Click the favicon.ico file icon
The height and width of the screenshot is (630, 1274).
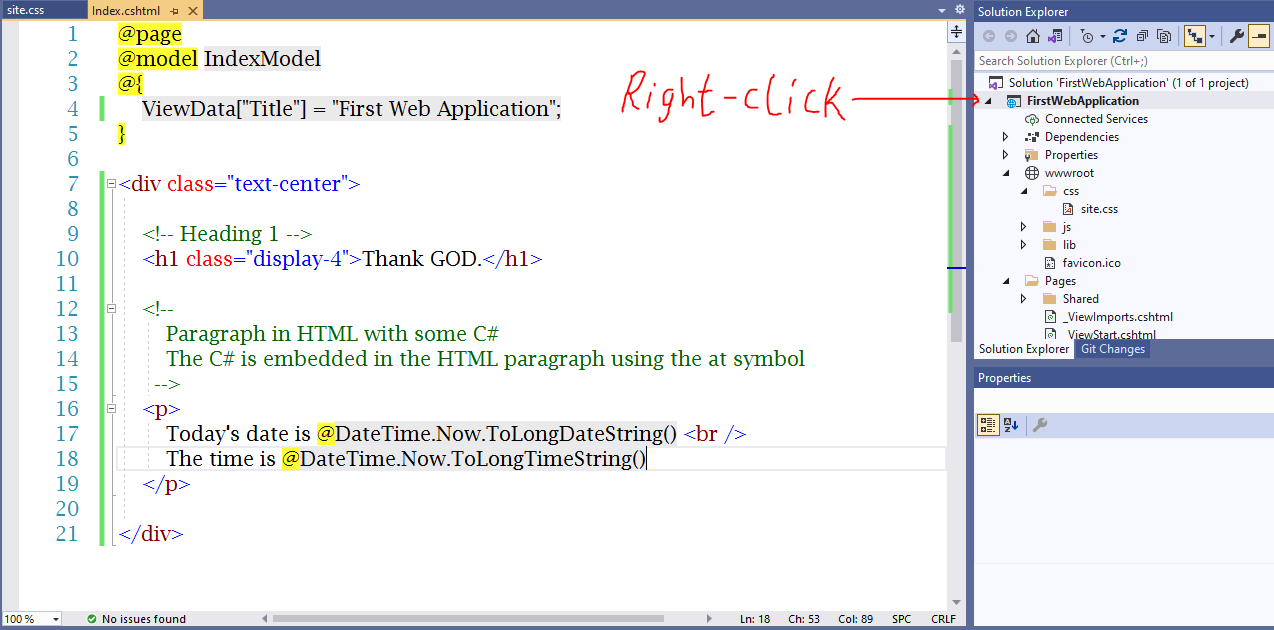point(1050,263)
